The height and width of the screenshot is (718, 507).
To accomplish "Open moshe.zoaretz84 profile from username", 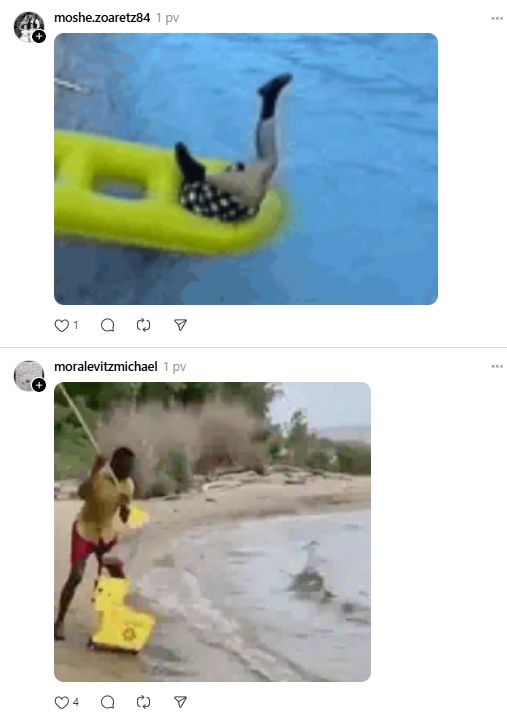I will [x=102, y=18].
